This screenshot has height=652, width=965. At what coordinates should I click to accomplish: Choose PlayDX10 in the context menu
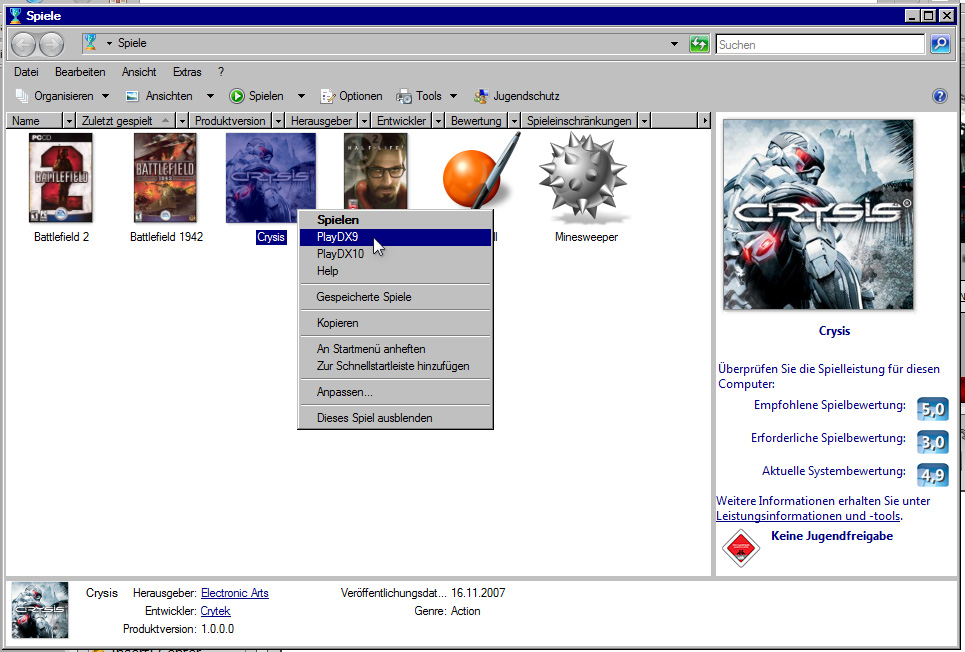click(x=395, y=254)
